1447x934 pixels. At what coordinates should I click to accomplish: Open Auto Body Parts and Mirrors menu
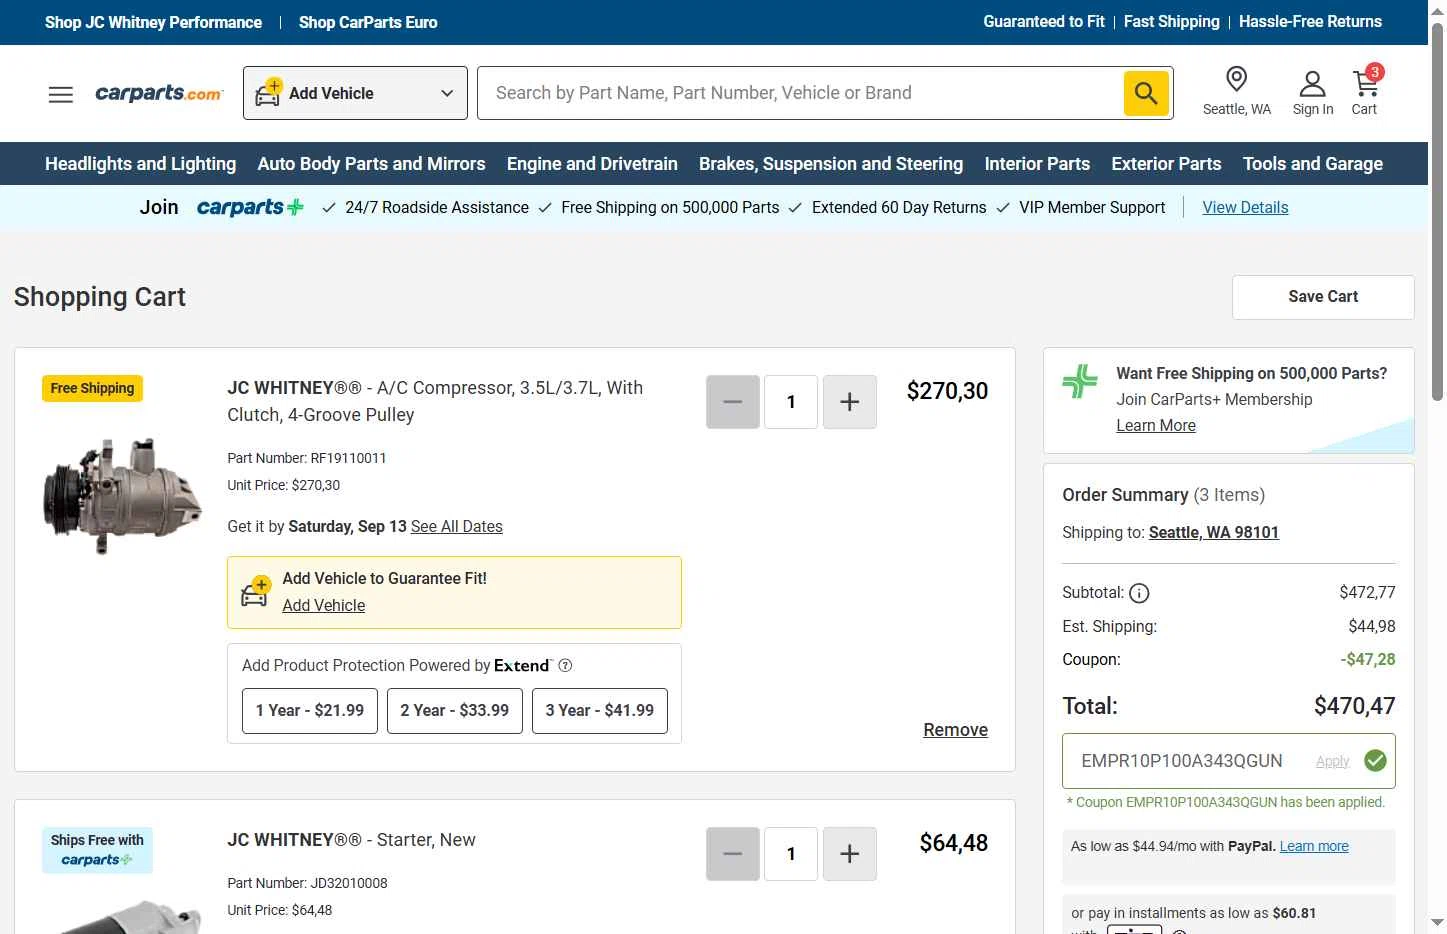point(371,164)
